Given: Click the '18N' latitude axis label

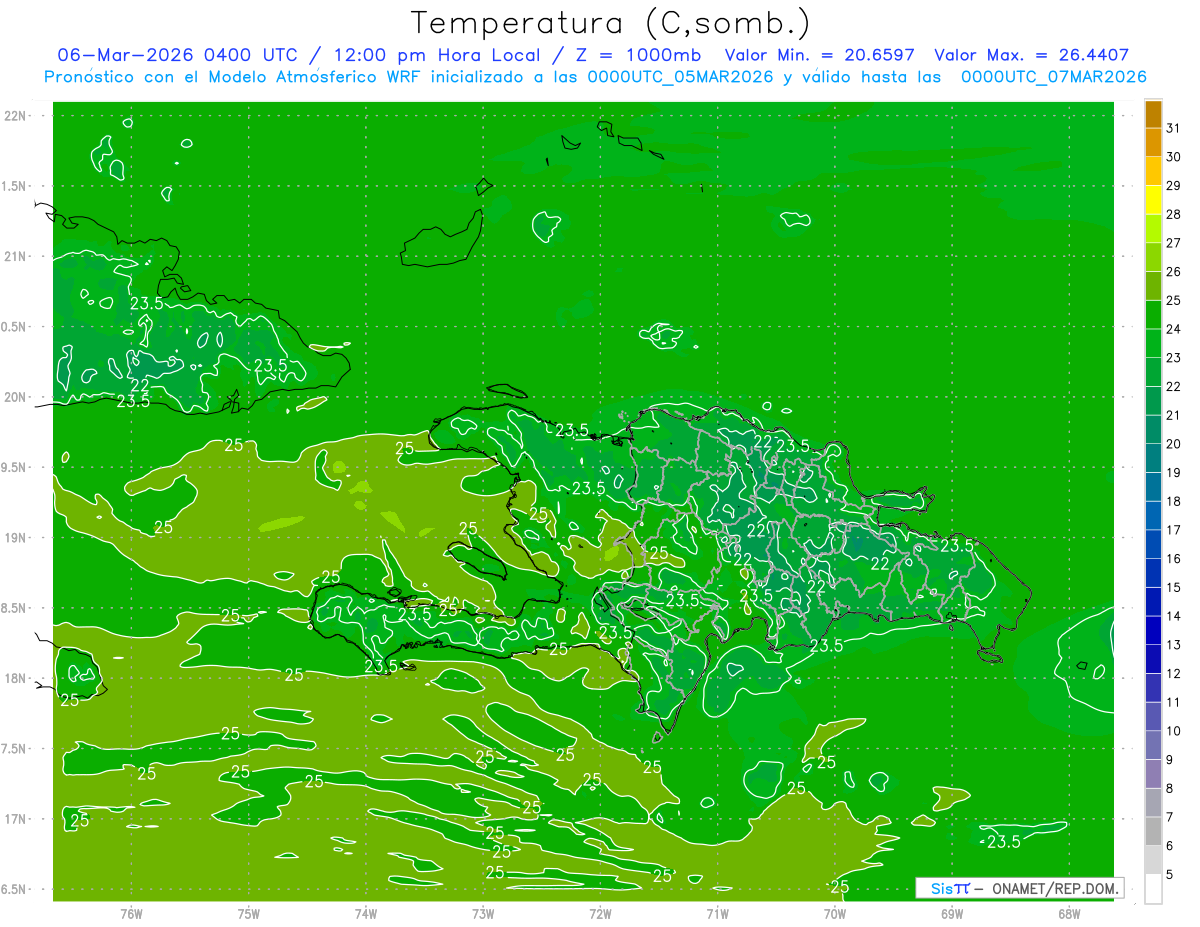Looking at the screenshot, I should point(14,678).
